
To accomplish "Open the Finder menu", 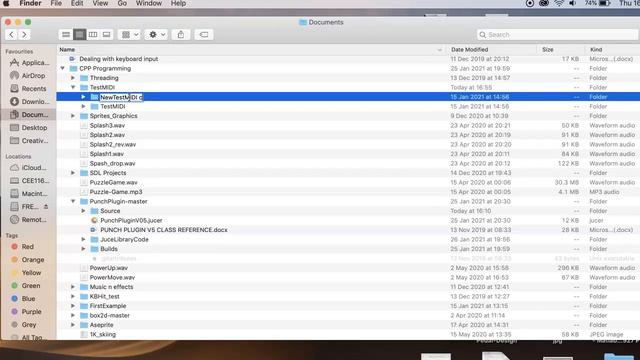I will click(30, 3).
